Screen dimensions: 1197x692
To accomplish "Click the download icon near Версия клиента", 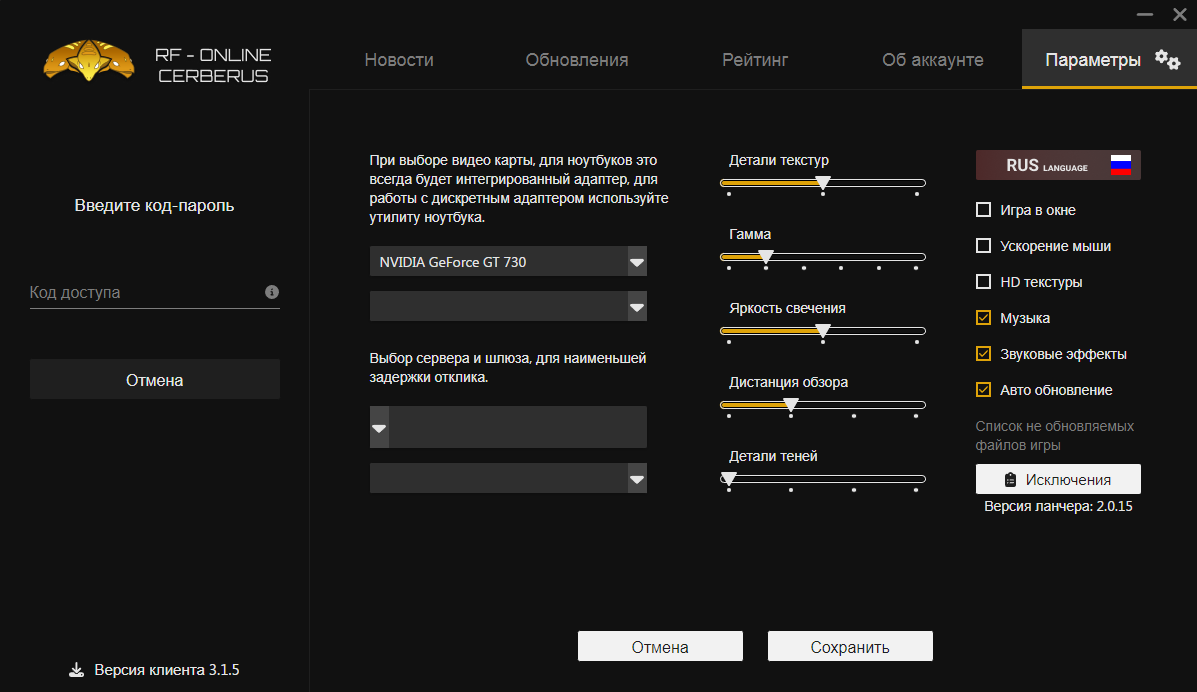I will click(x=77, y=670).
